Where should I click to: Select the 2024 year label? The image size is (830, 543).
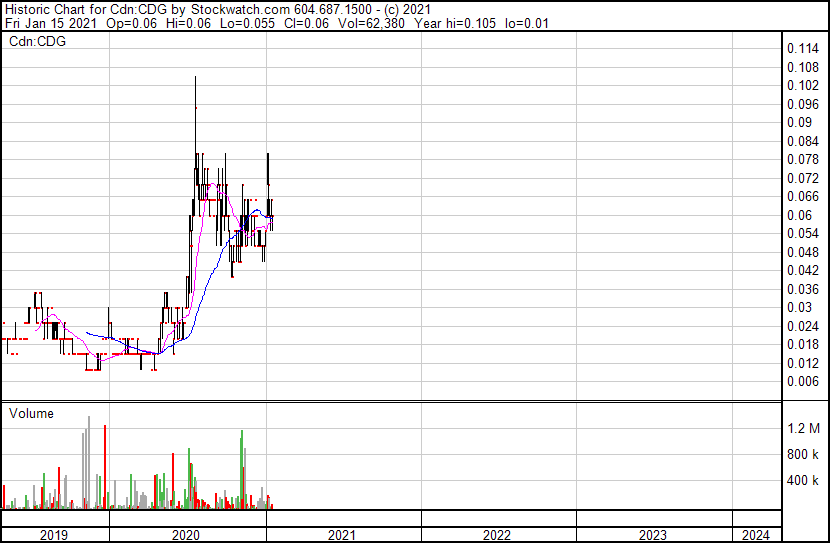coord(755,535)
